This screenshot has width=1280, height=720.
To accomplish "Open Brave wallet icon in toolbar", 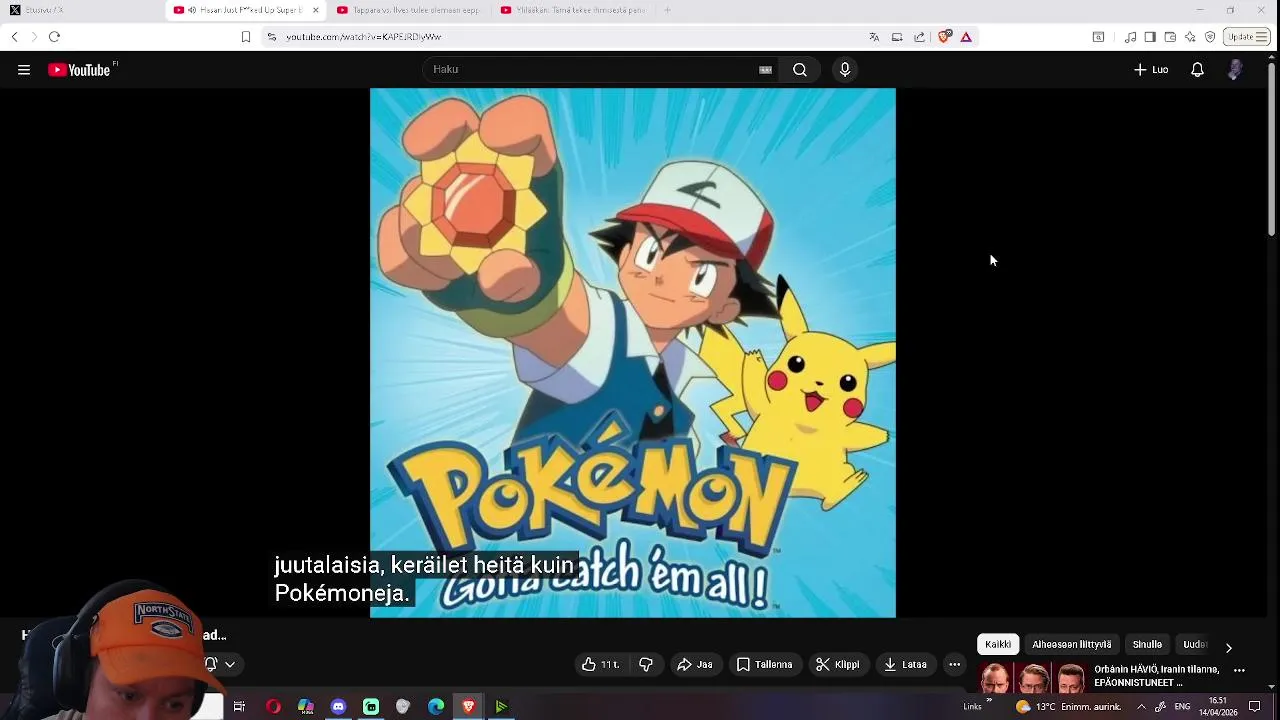I will click(1170, 37).
